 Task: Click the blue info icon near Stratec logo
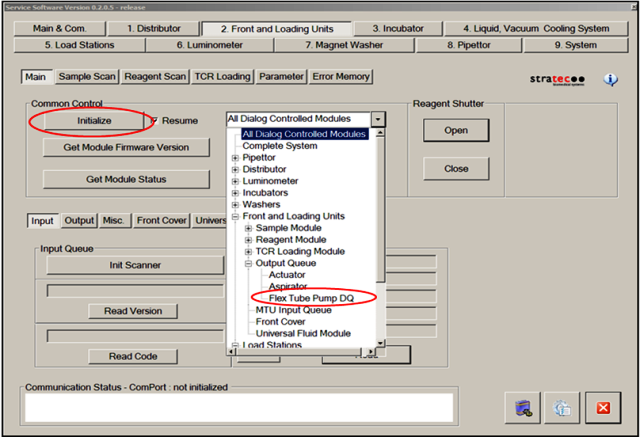[610, 80]
